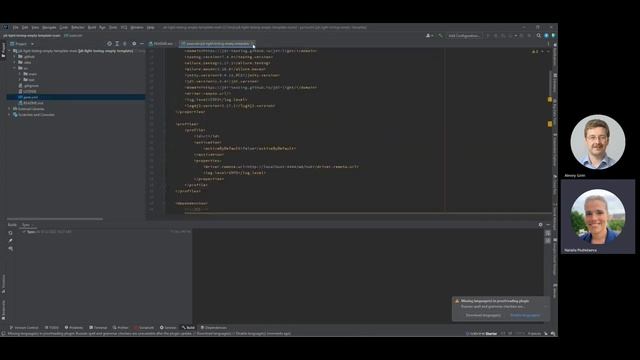The width and height of the screenshot is (640, 360).
Task: Open the Dependencies tool window
Action: coord(214,328)
